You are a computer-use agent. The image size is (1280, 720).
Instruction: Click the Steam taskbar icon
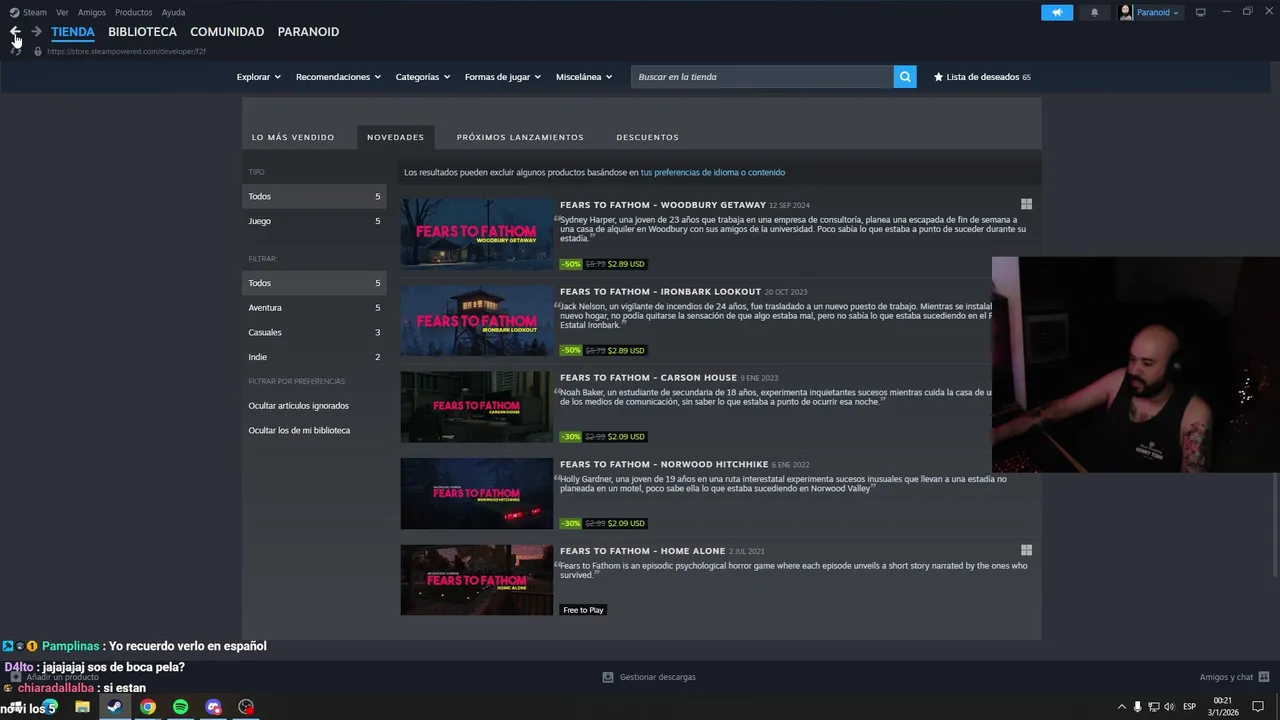114,707
